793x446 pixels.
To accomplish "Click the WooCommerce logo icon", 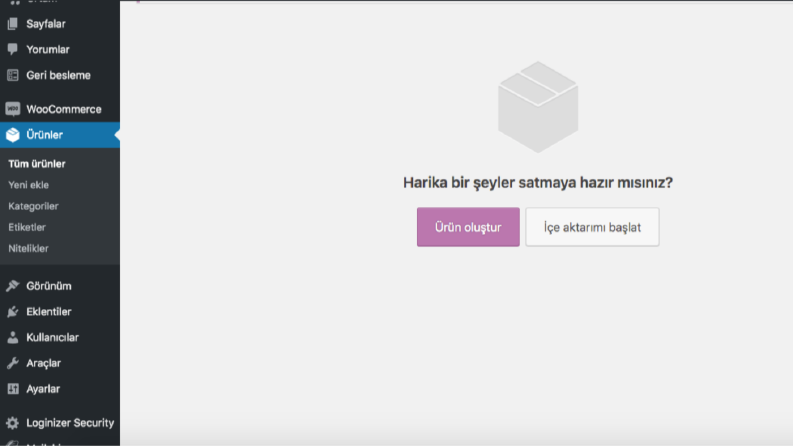I will click(13, 109).
